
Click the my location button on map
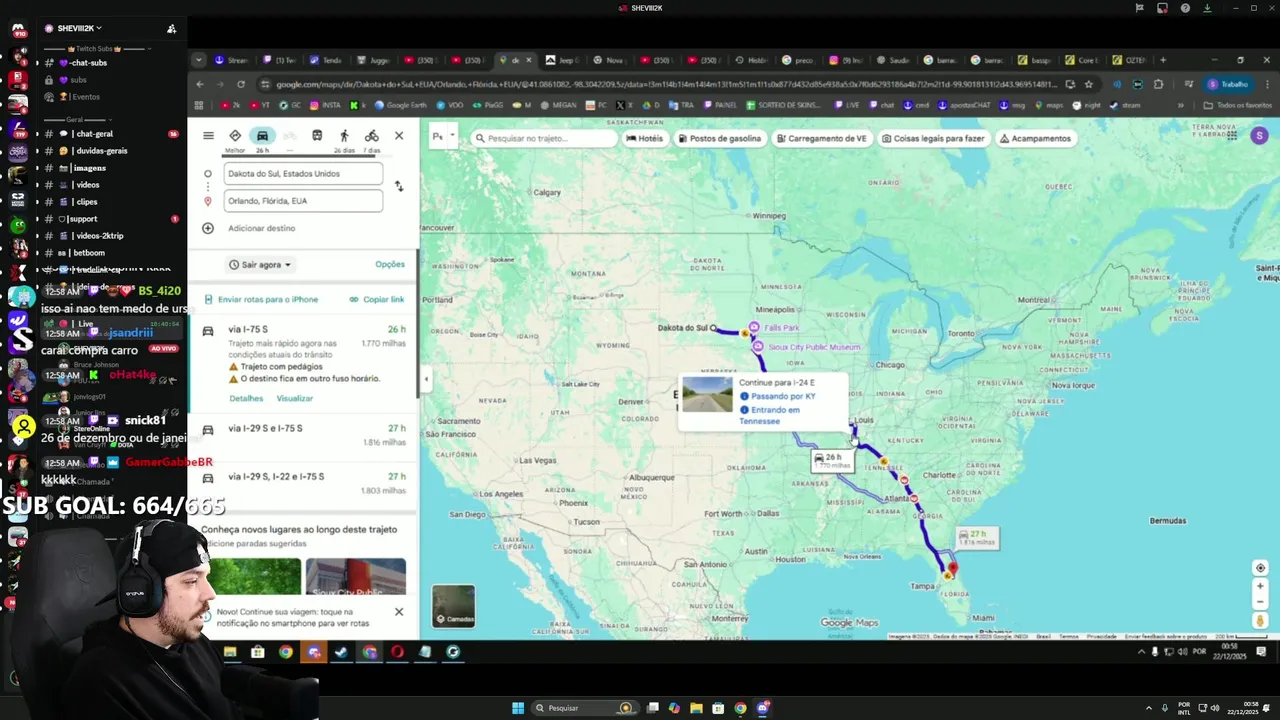(1260, 568)
